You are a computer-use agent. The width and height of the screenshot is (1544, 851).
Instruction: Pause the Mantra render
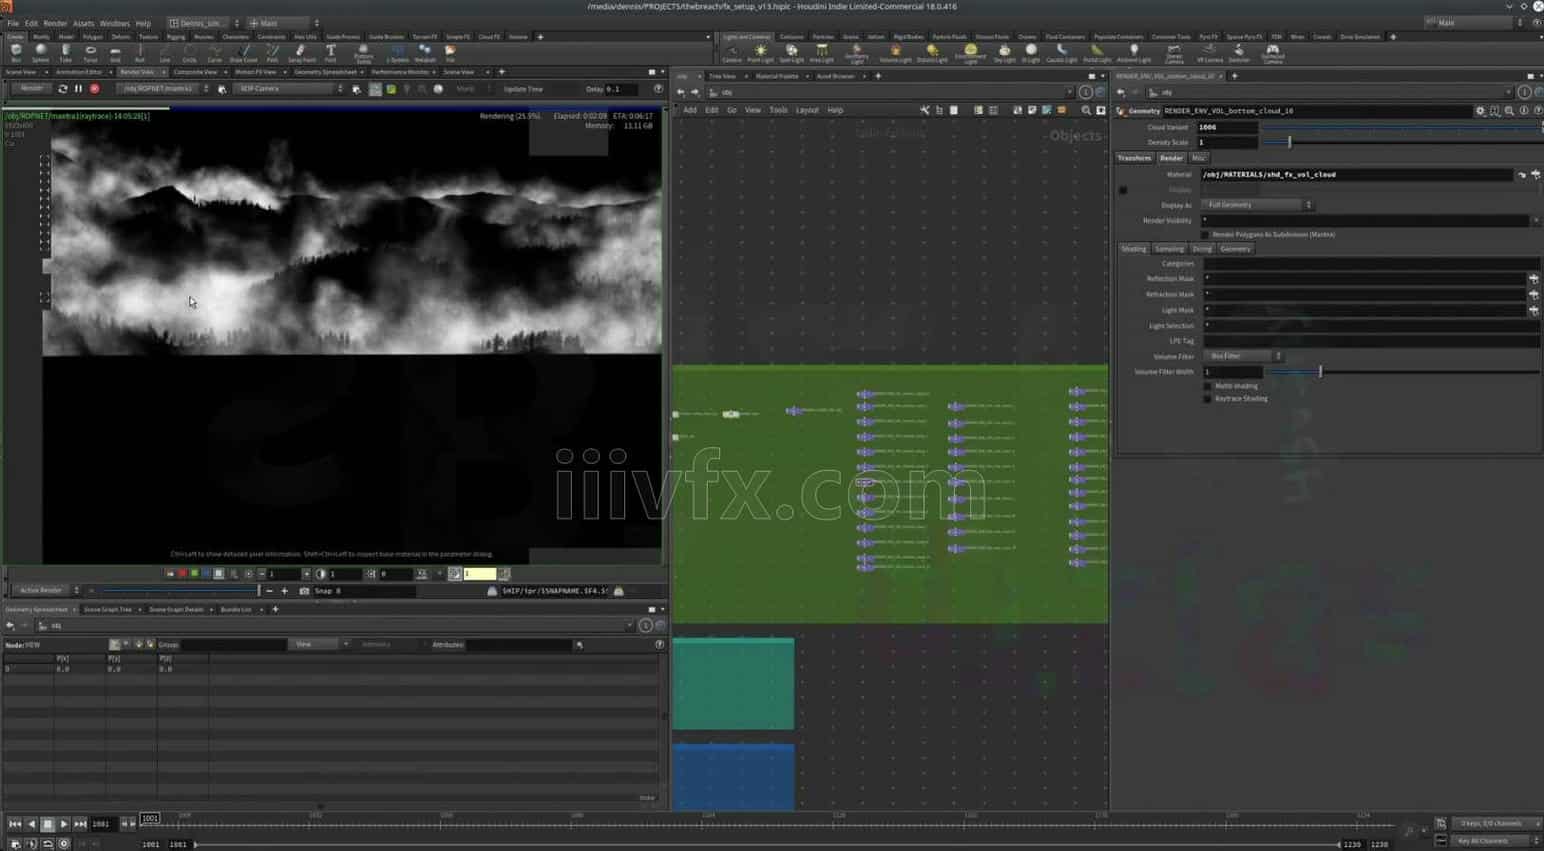pos(78,89)
